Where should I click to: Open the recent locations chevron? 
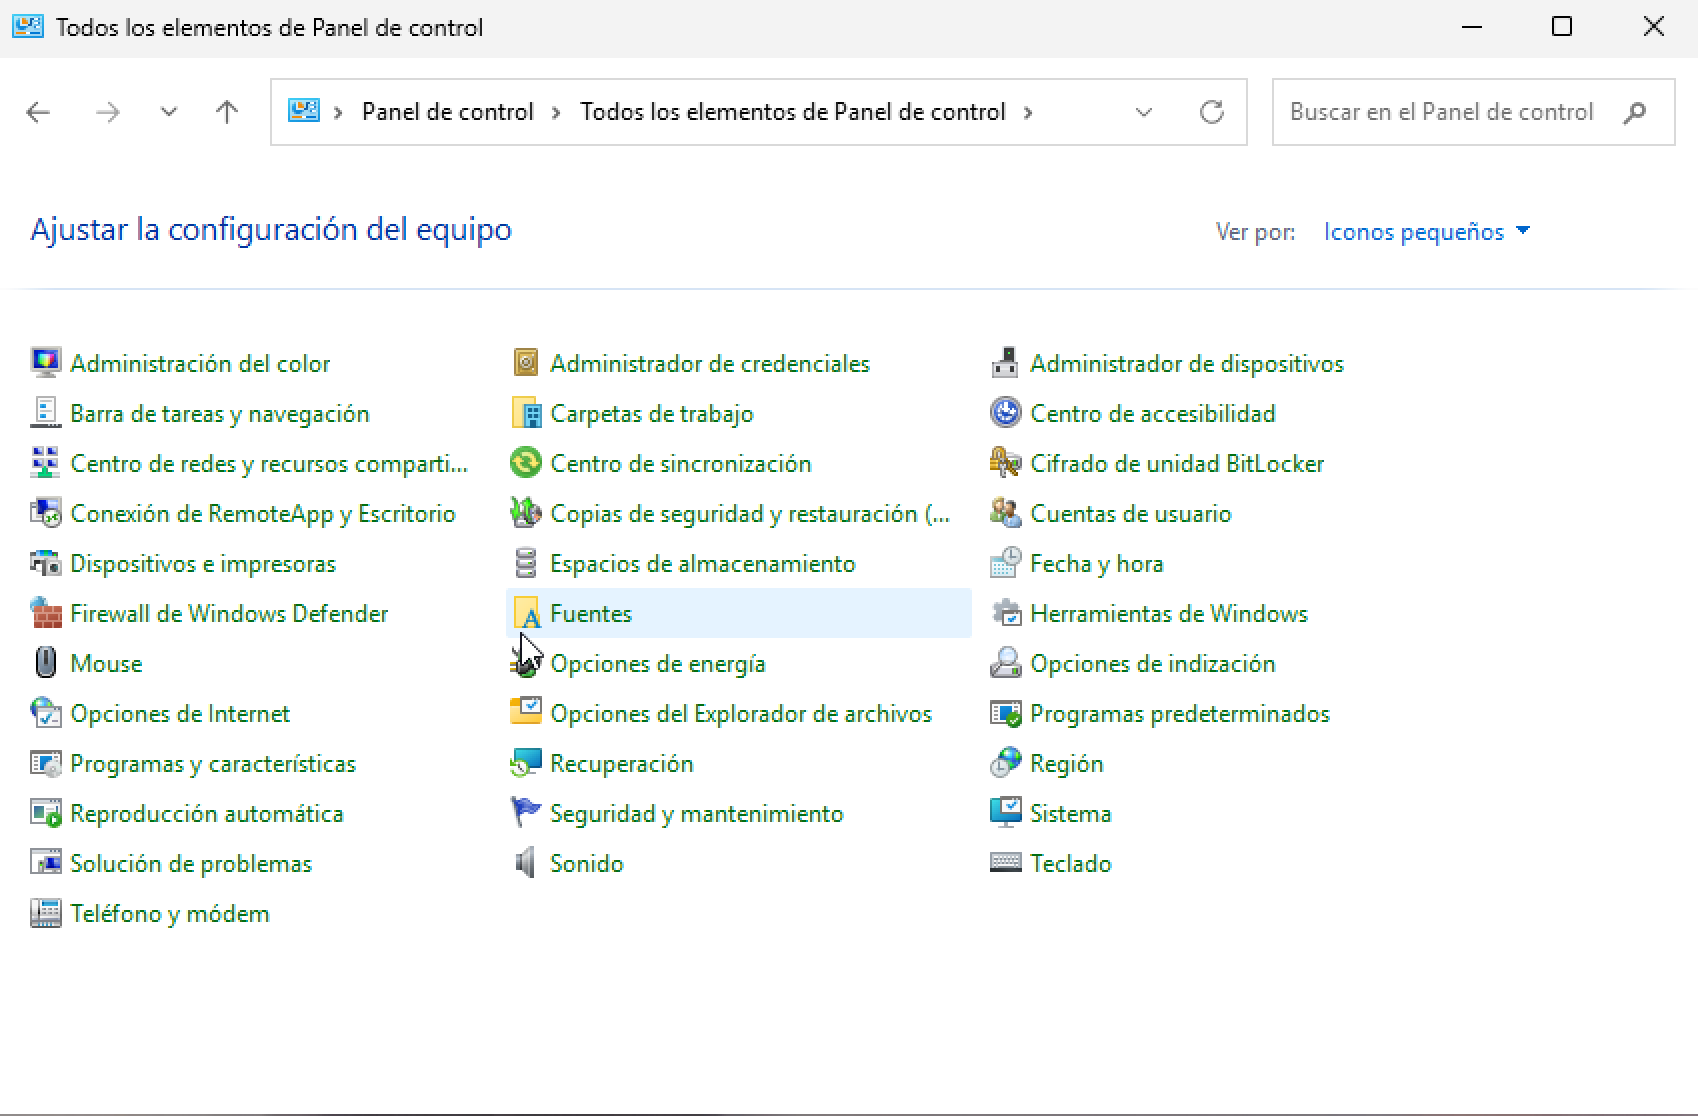(168, 112)
